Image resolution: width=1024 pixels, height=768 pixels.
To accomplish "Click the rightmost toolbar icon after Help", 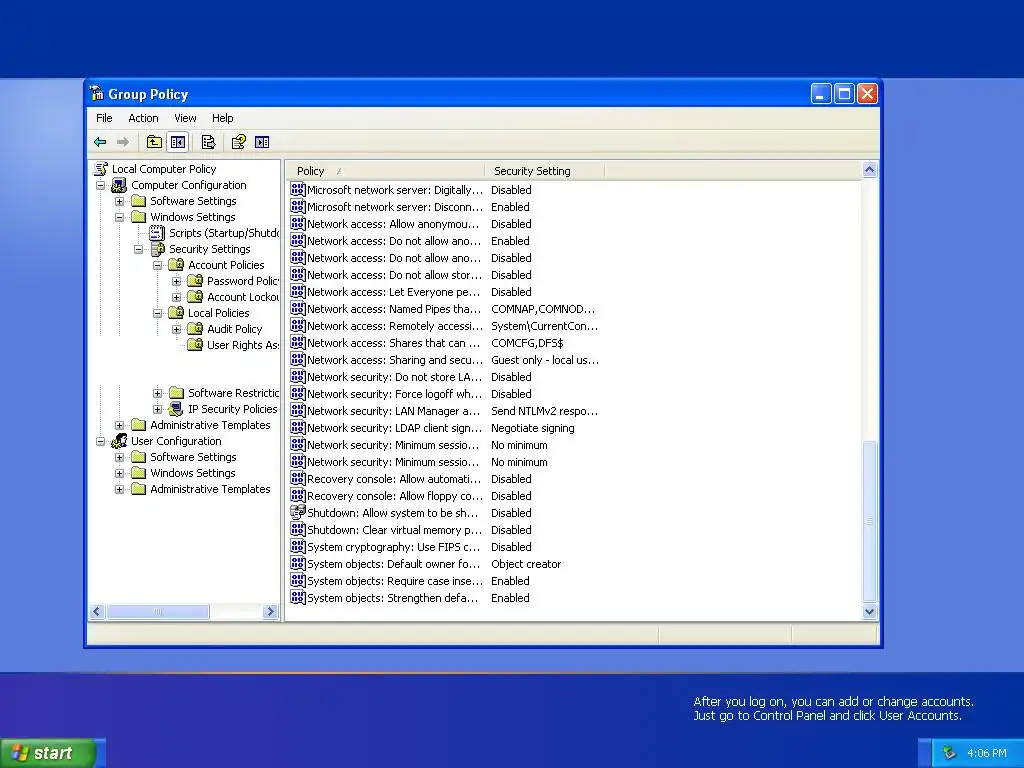I will (262, 142).
